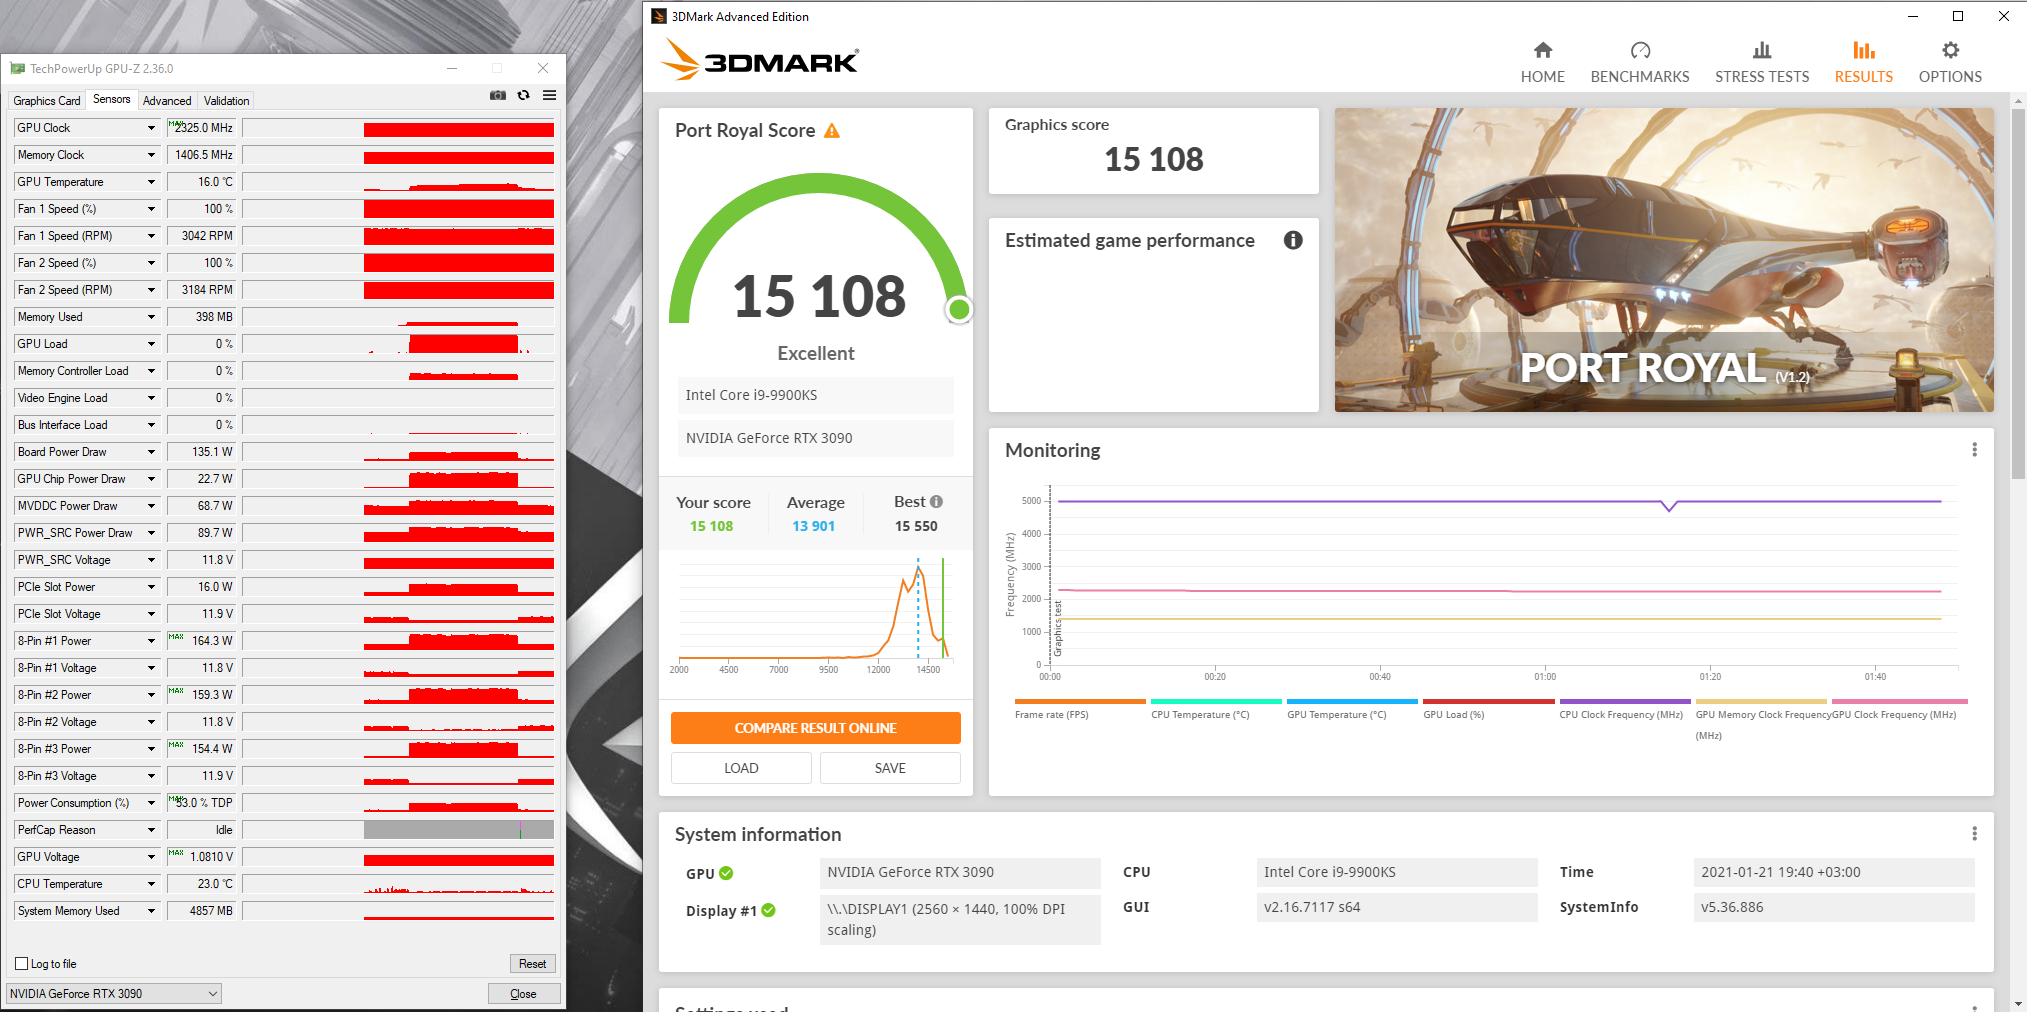2027x1012 pixels.
Task: Click the GPU Load history graph in GPU-Z
Action: click(398, 344)
